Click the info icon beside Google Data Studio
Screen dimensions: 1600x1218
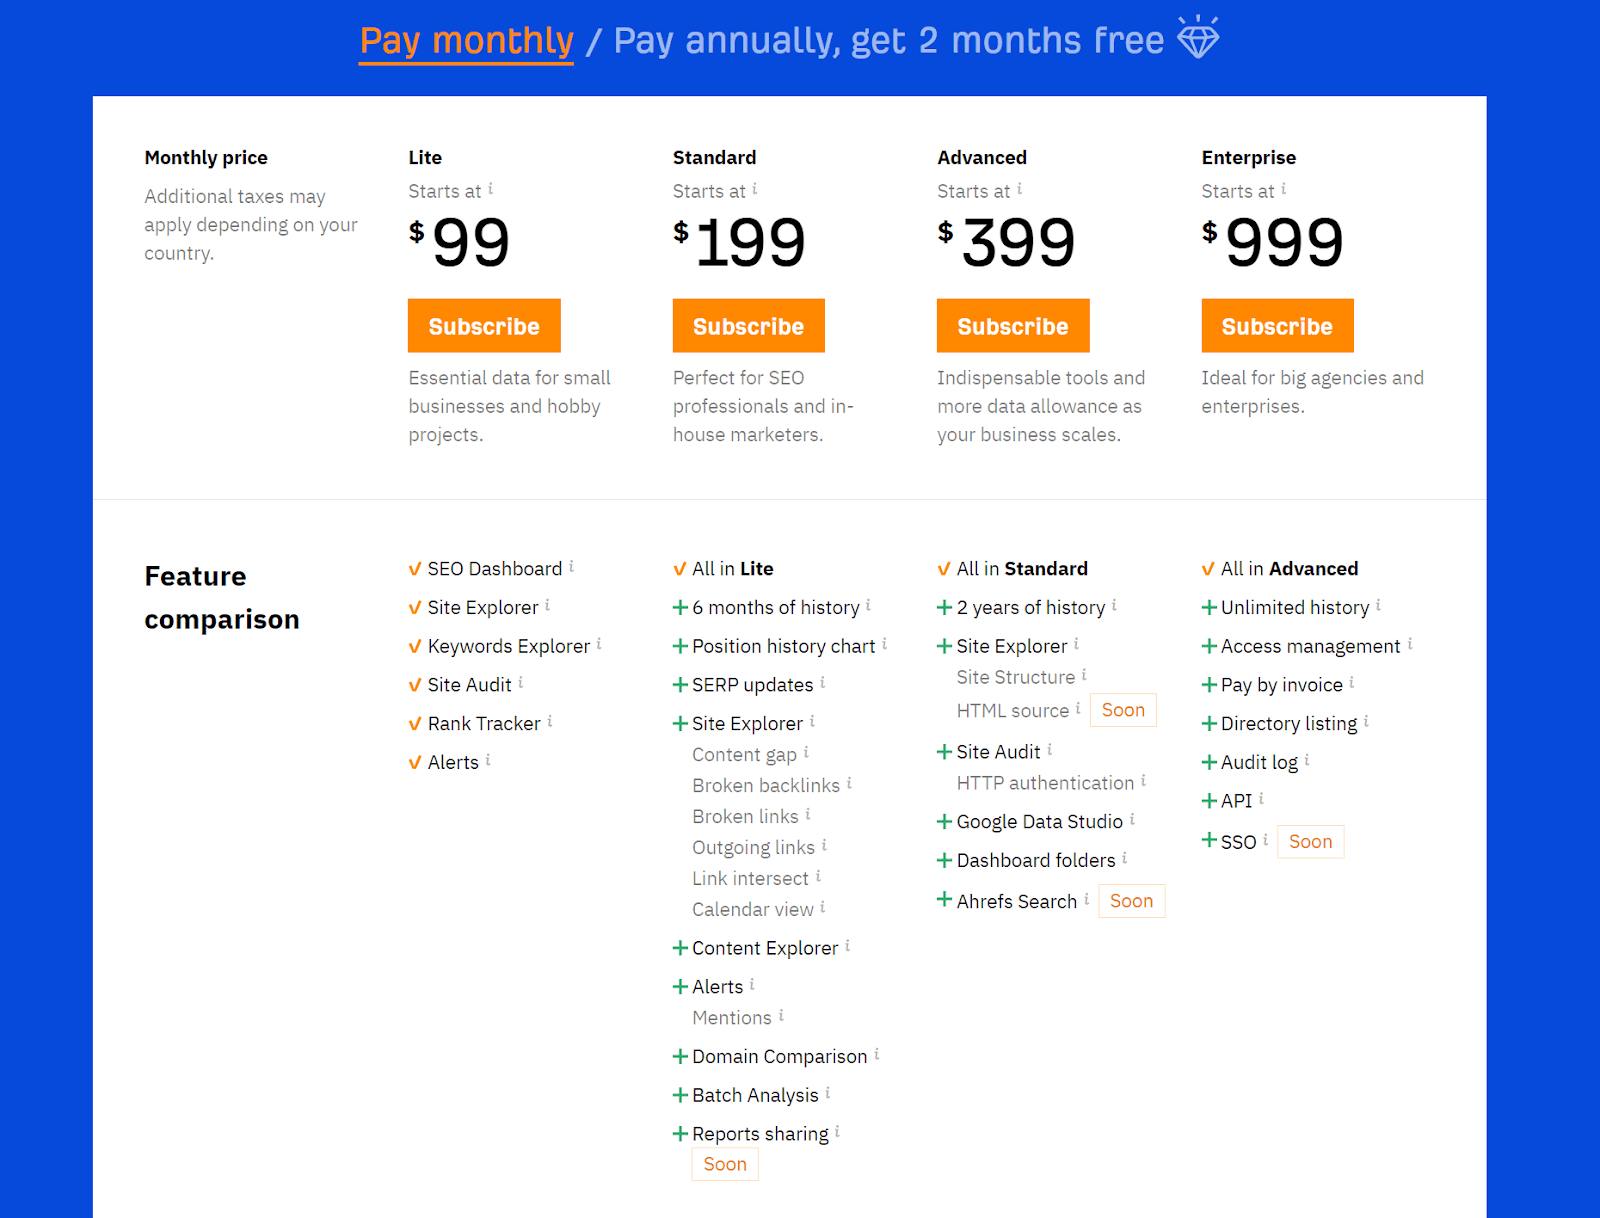[x=1132, y=819]
